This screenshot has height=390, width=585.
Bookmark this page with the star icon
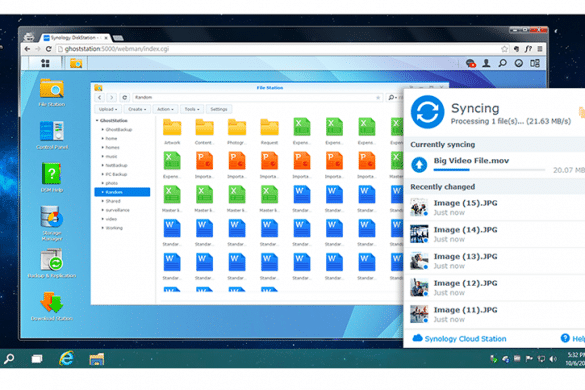click(504, 49)
